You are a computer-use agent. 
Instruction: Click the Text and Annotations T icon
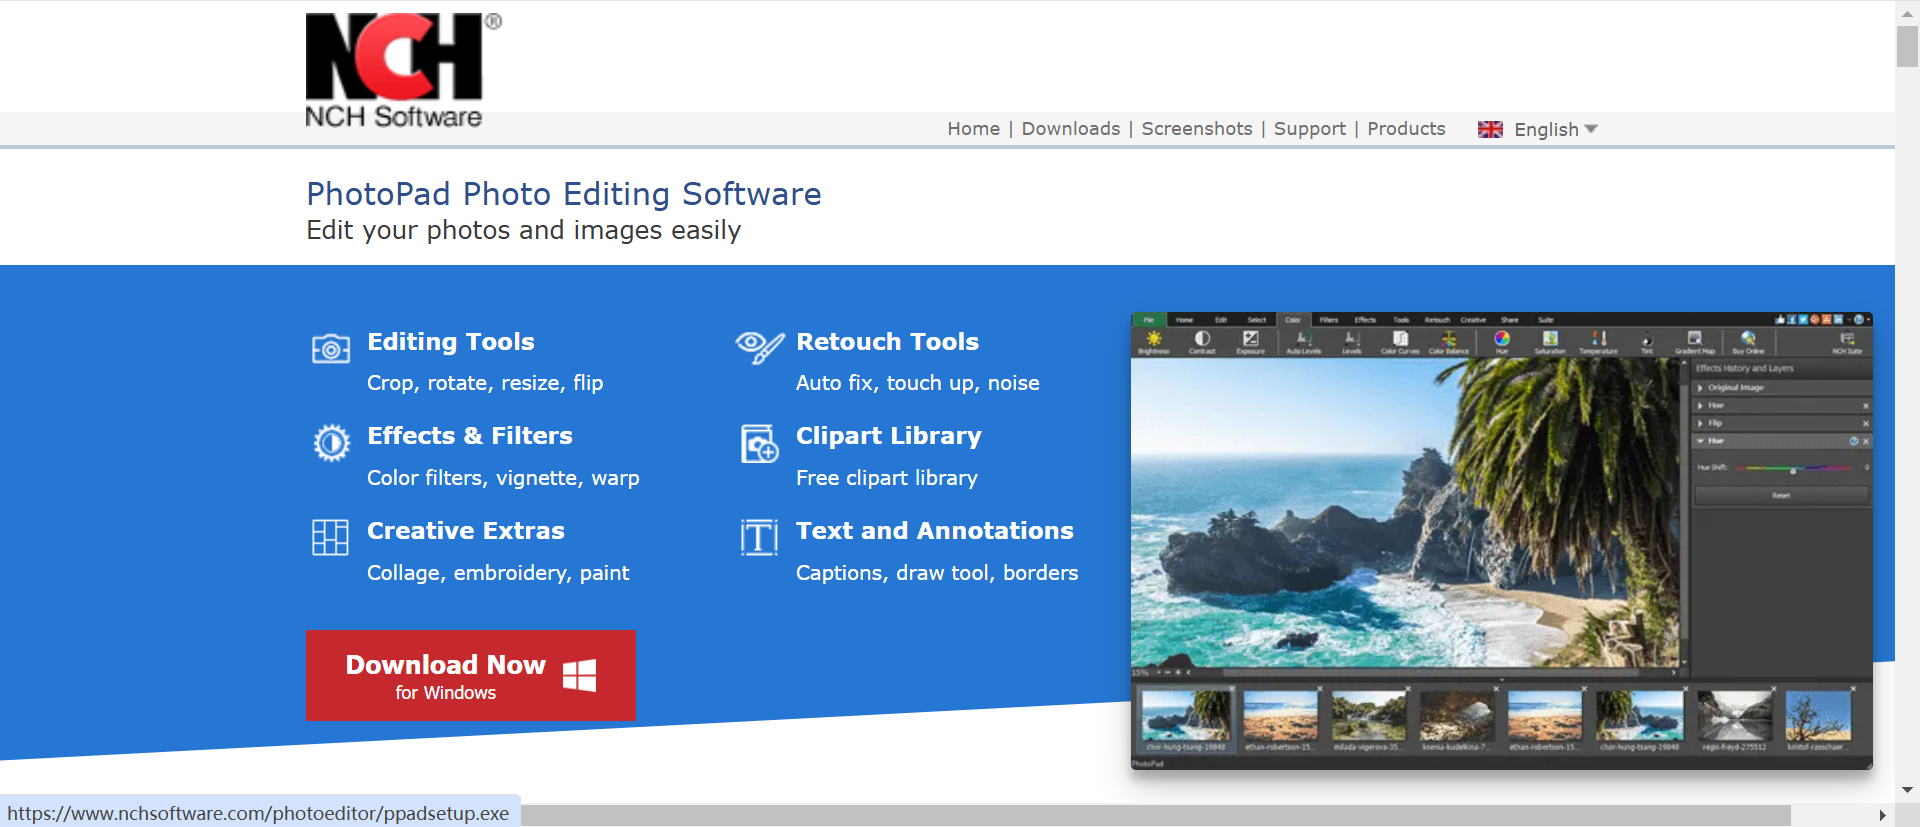click(759, 537)
